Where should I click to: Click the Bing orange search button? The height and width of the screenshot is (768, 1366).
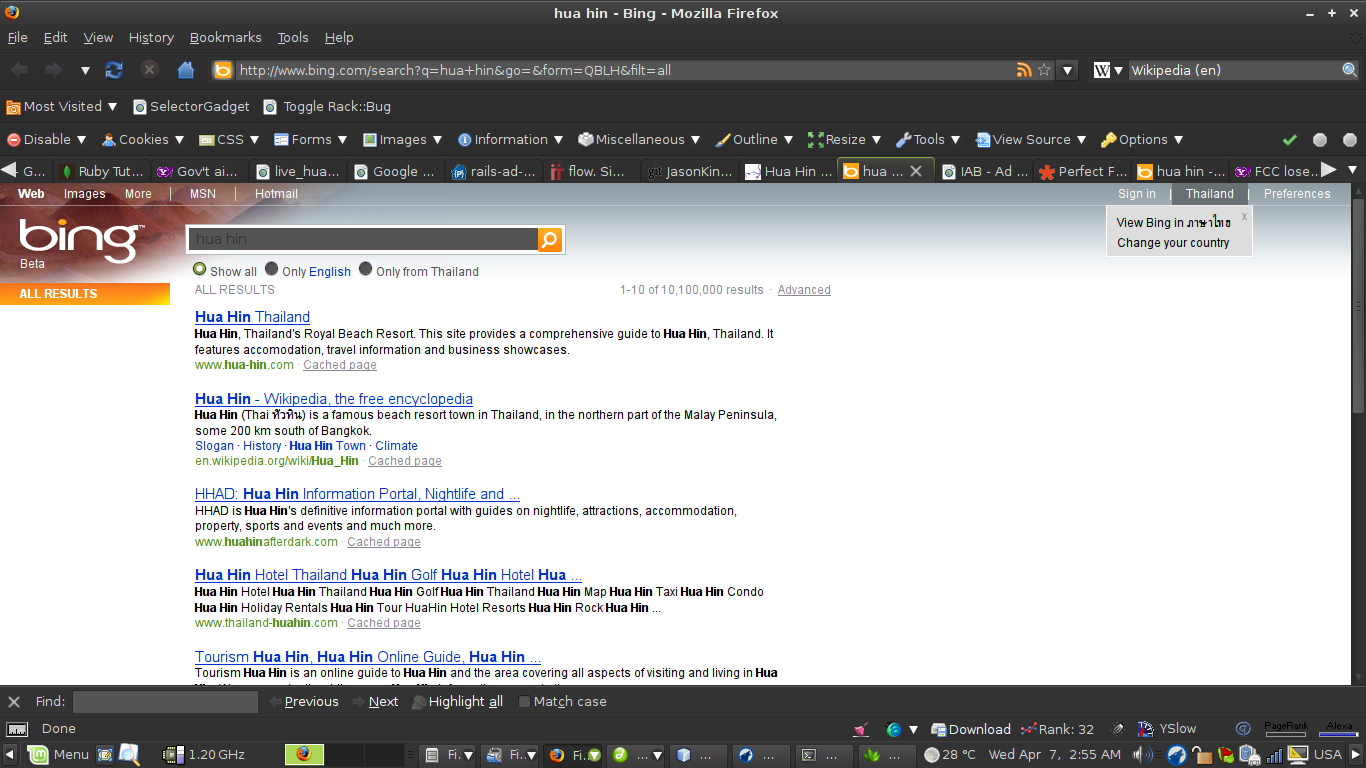point(550,239)
